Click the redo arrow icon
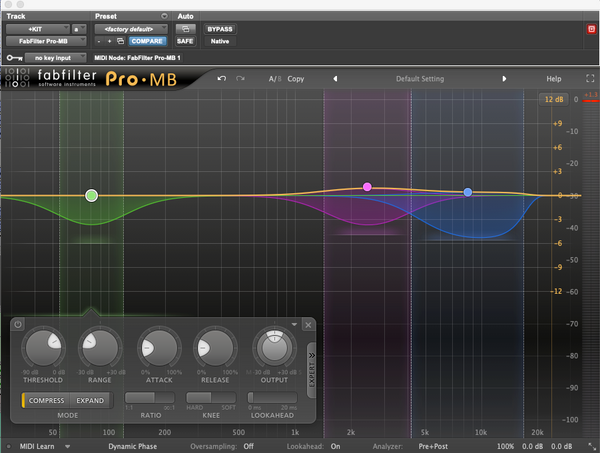 pos(240,78)
